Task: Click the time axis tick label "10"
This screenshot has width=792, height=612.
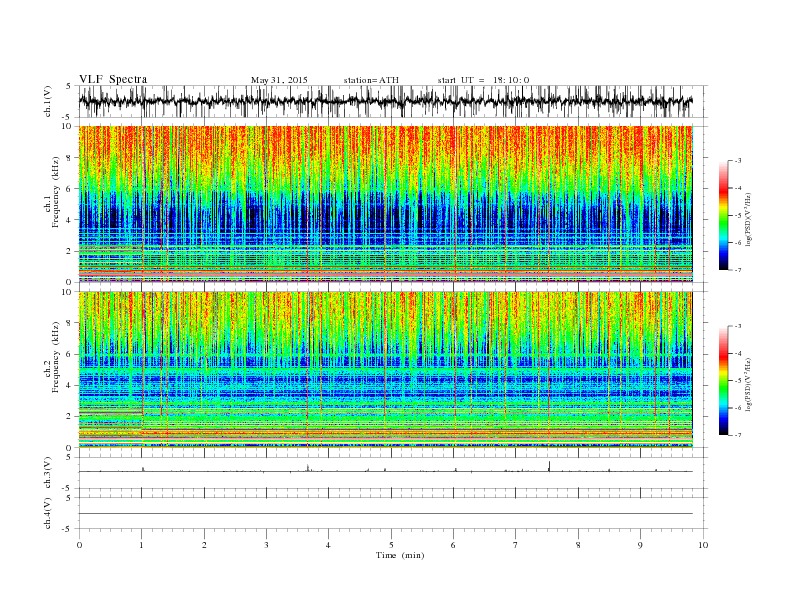Action: click(x=703, y=545)
